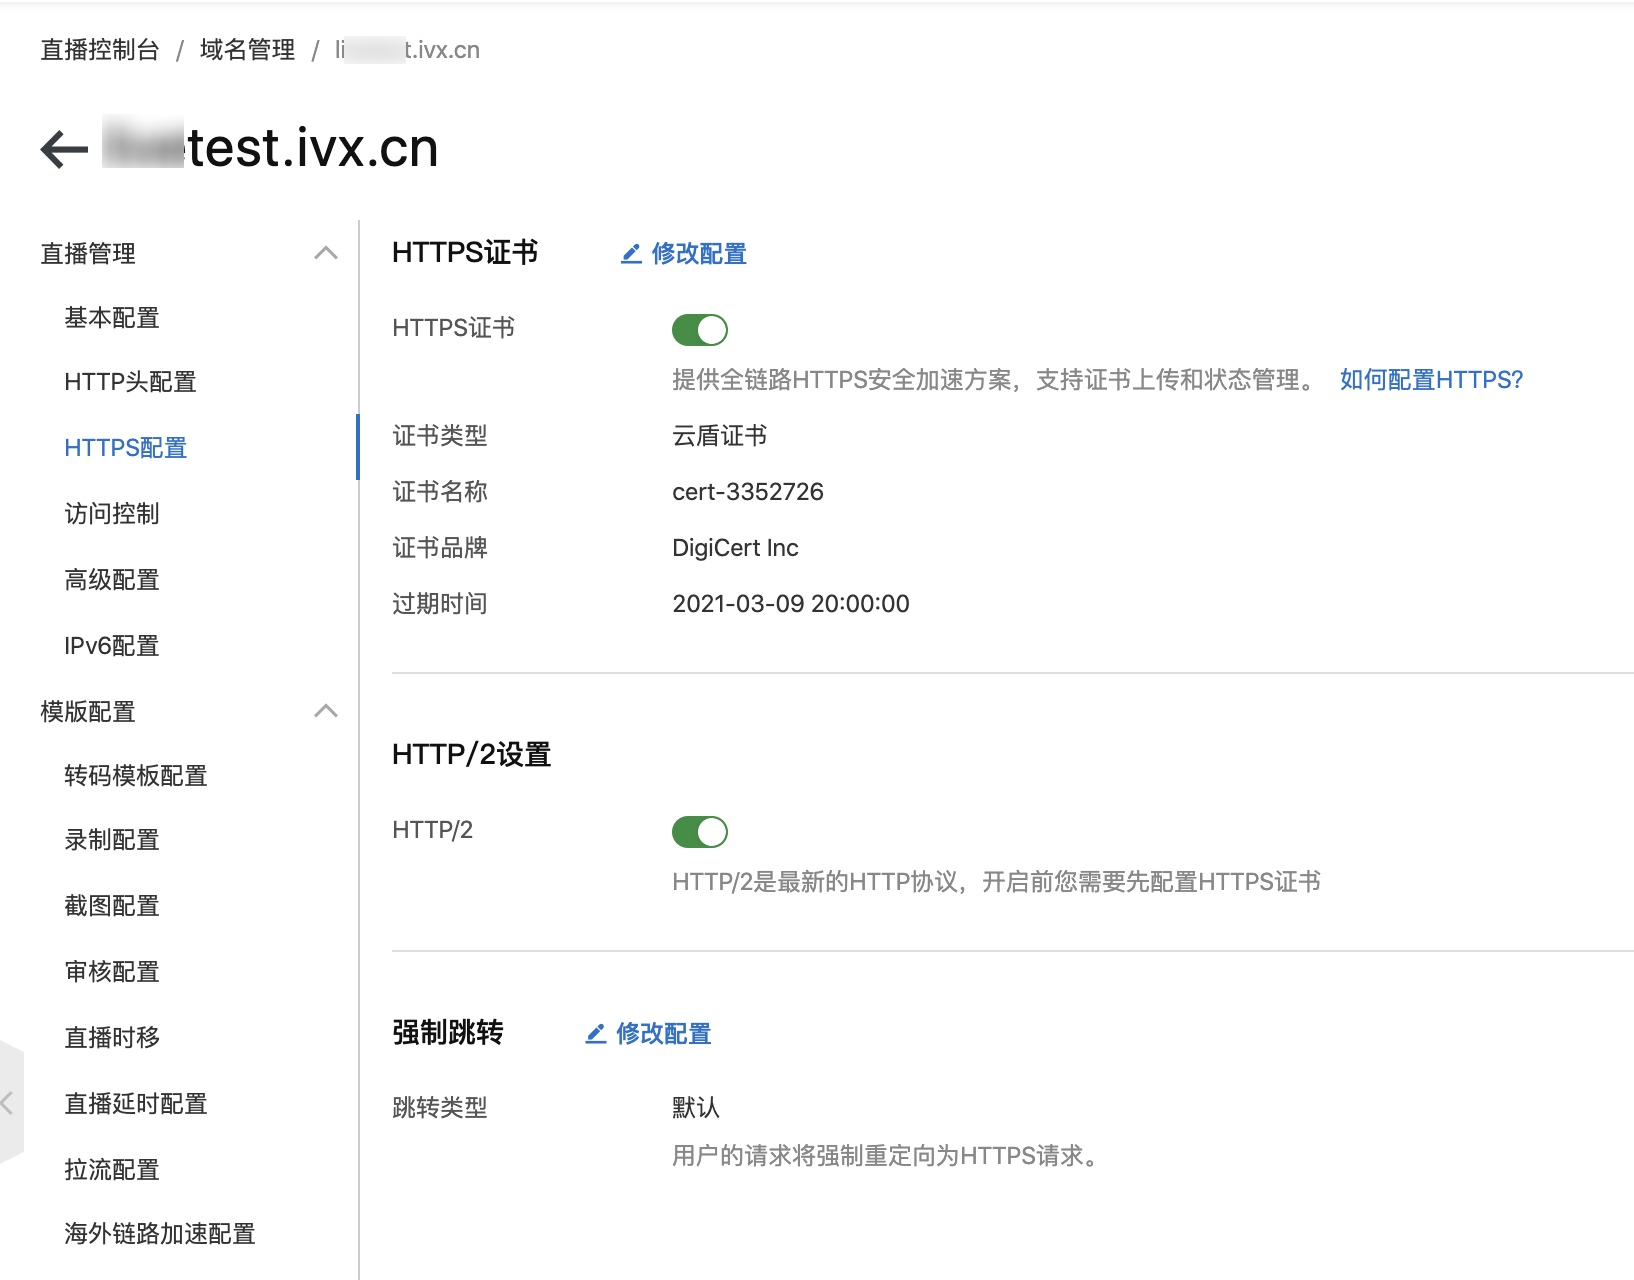Collapse the 直播管理 section chevron
The image size is (1634, 1280).
[x=325, y=253]
